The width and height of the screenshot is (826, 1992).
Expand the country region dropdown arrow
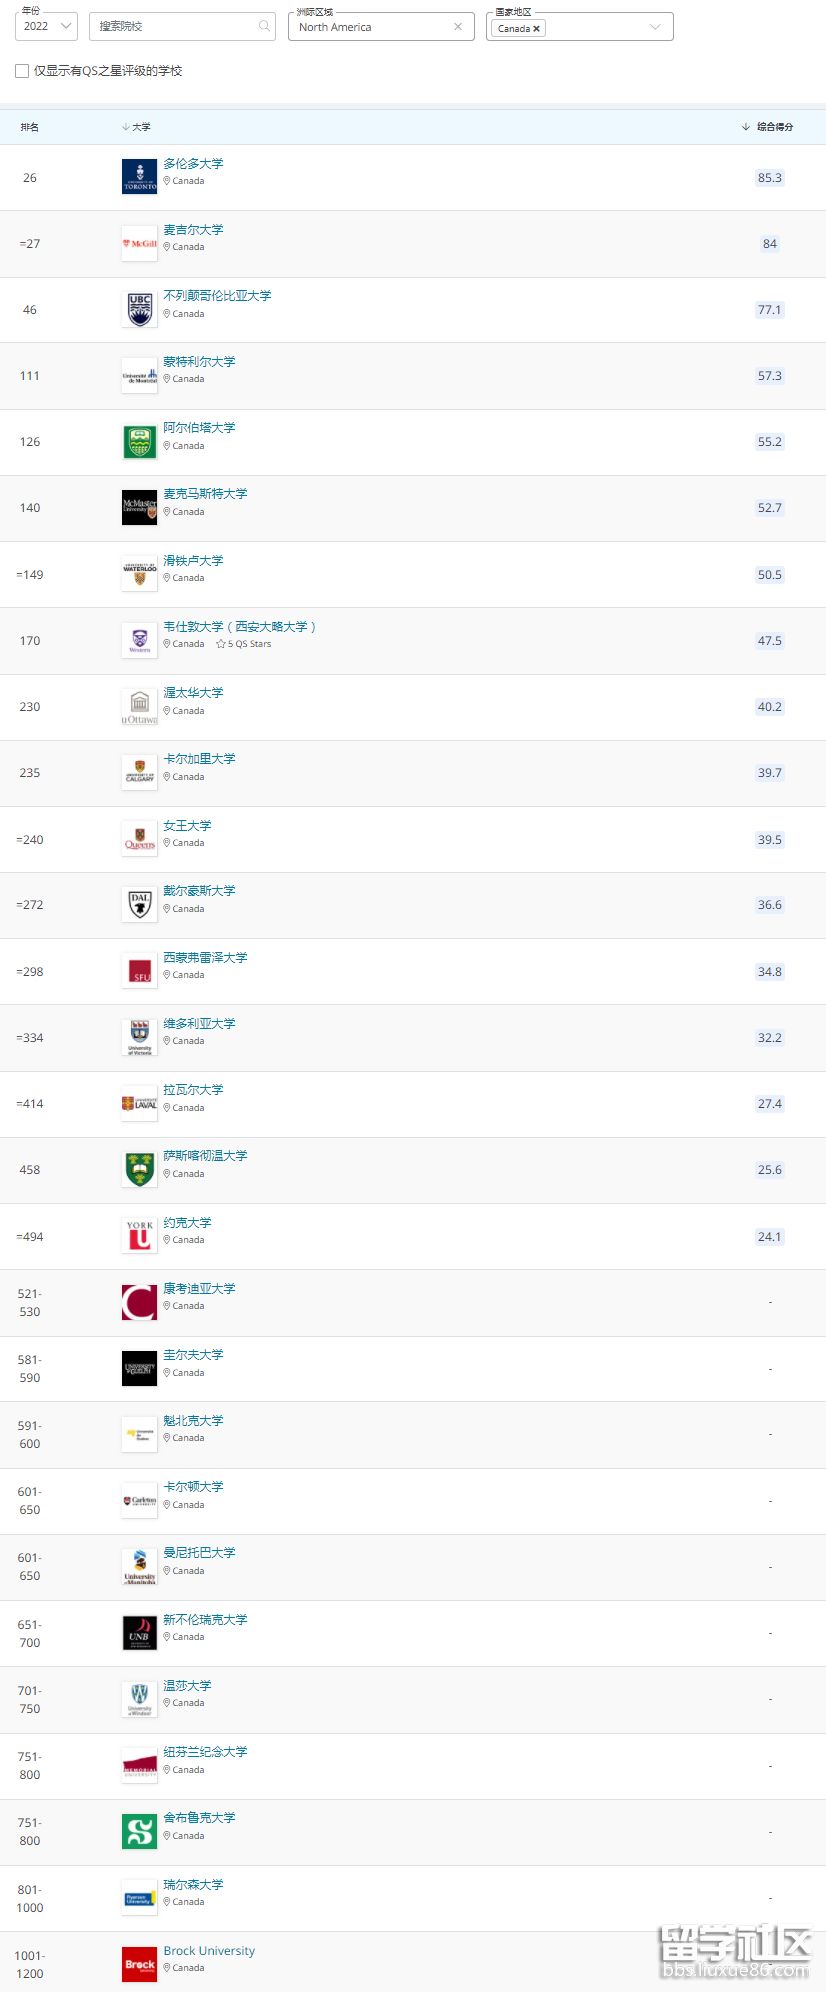[655, 27]
